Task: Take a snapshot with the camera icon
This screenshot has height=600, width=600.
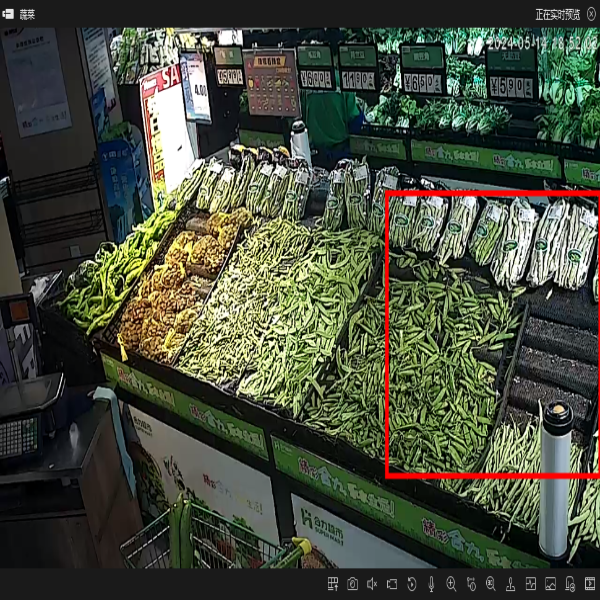Action: click(352, 584)
